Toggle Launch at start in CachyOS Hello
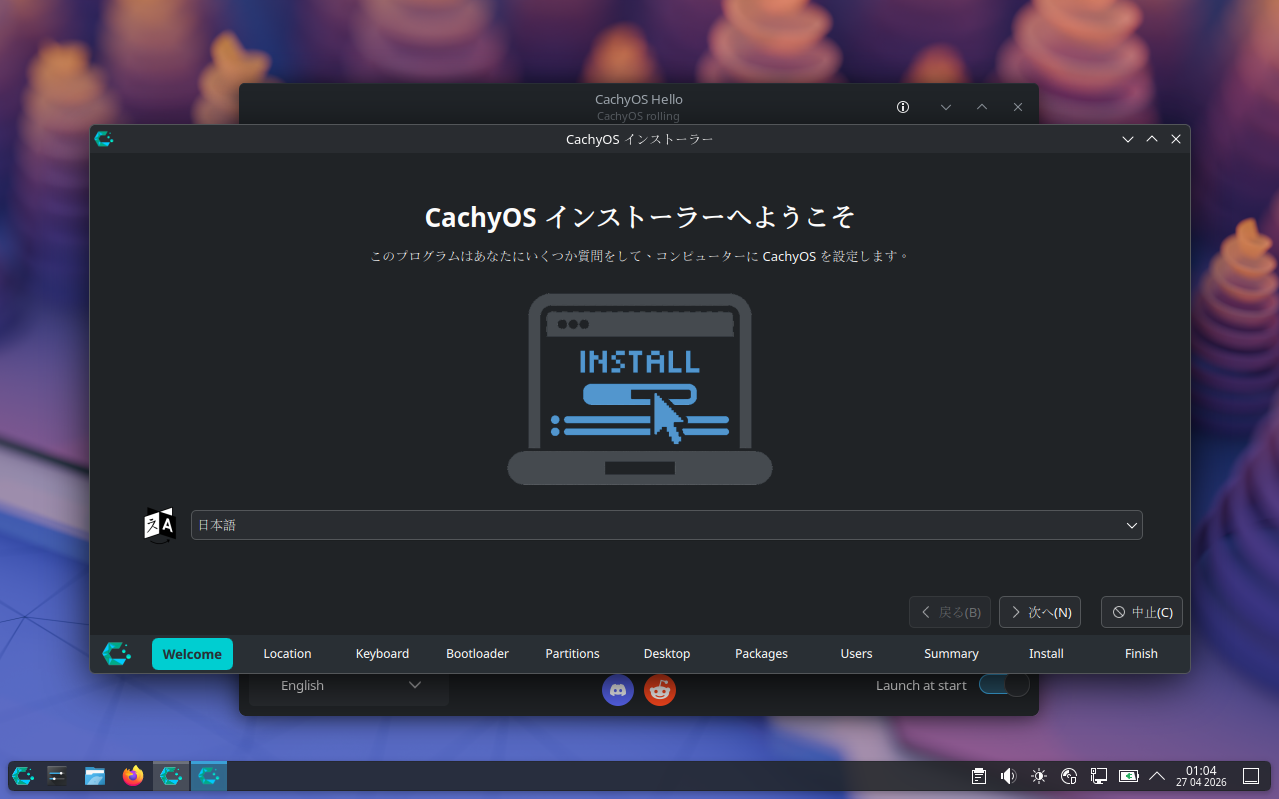 (x=1004, y=685)
